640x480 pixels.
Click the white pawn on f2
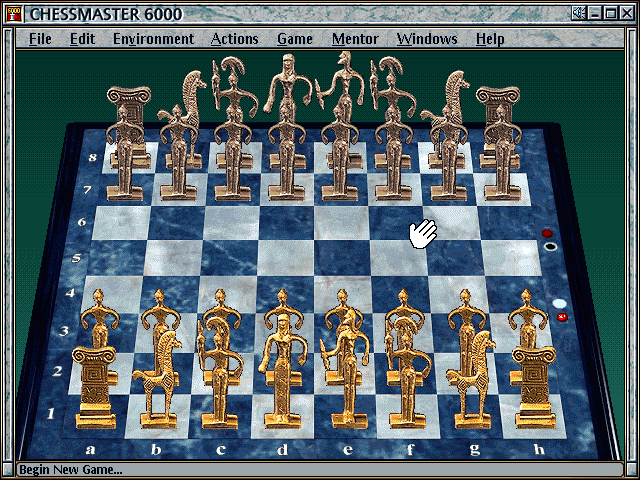click(x=404, y=304)
